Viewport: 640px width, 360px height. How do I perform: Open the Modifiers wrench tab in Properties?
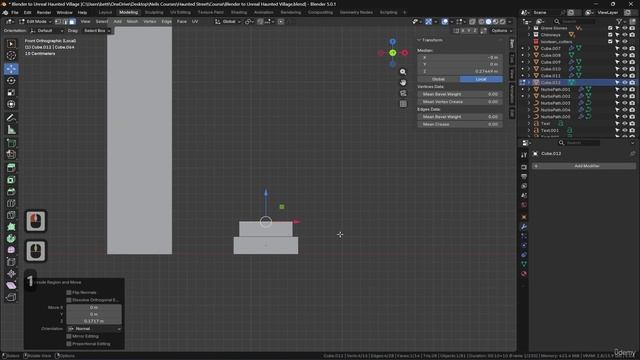(524, 227)
